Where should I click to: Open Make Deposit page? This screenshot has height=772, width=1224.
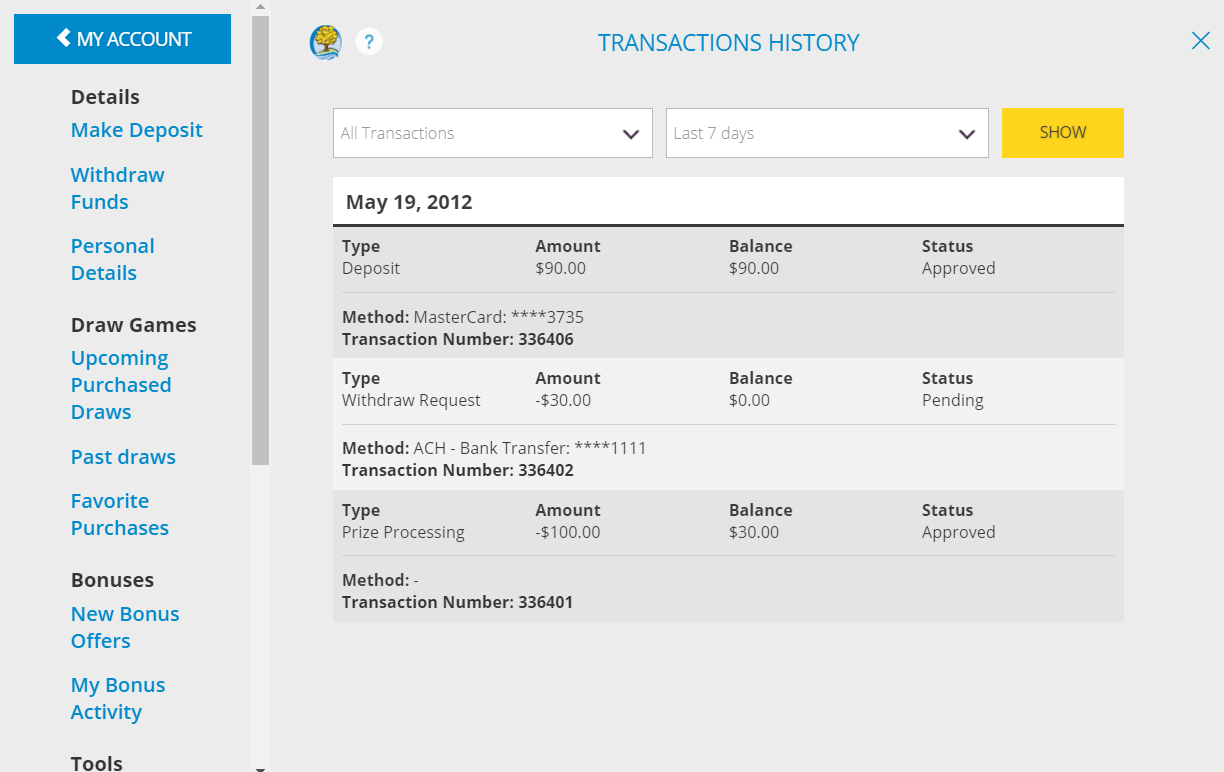(x=136, y=130)
